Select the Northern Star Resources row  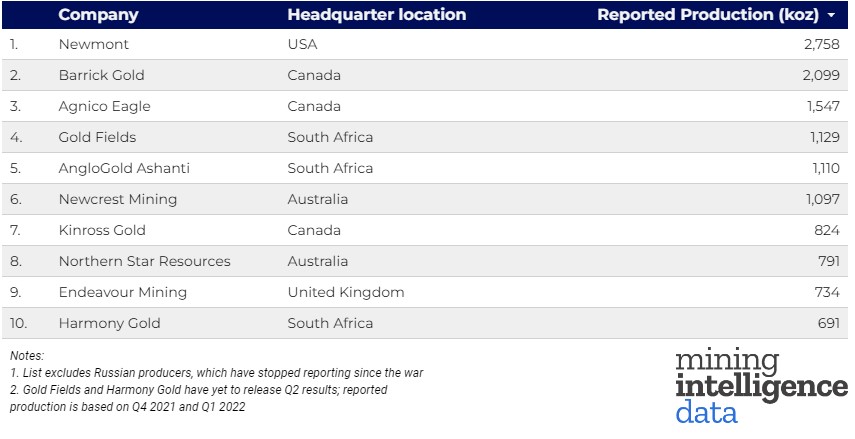pyautogui.click(x=144, y=261)
